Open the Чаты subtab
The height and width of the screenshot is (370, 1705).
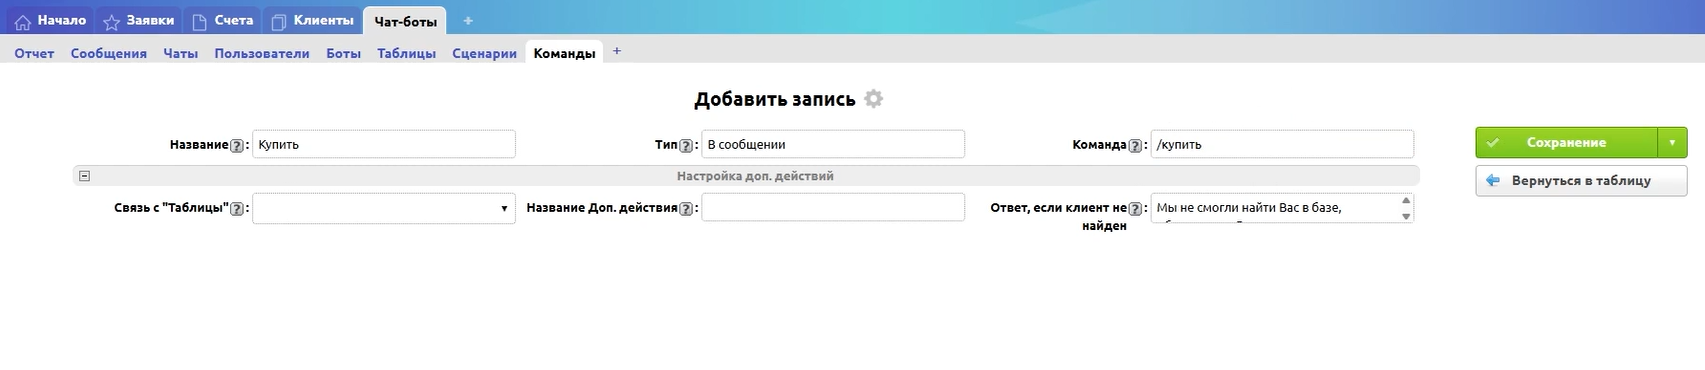180,53
